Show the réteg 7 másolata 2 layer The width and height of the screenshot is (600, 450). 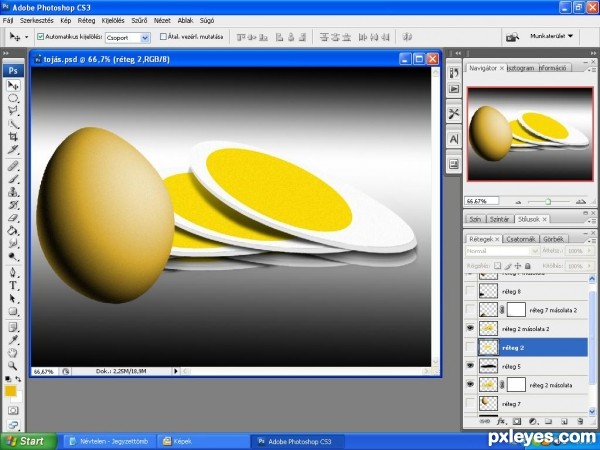tap(470, 310)
